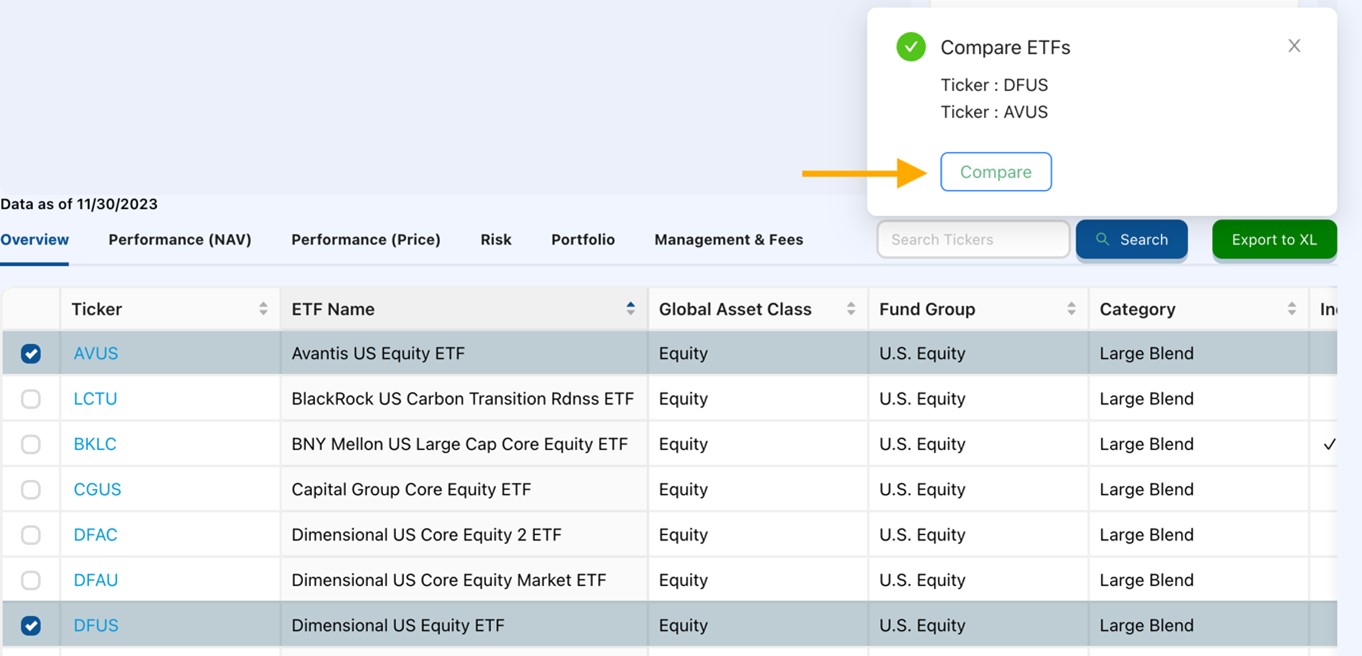This screenshot has height=656, width=1362.
Task: Select Dimensional US Core Equity 2 ETF
Action: click(x=464, y=535)
